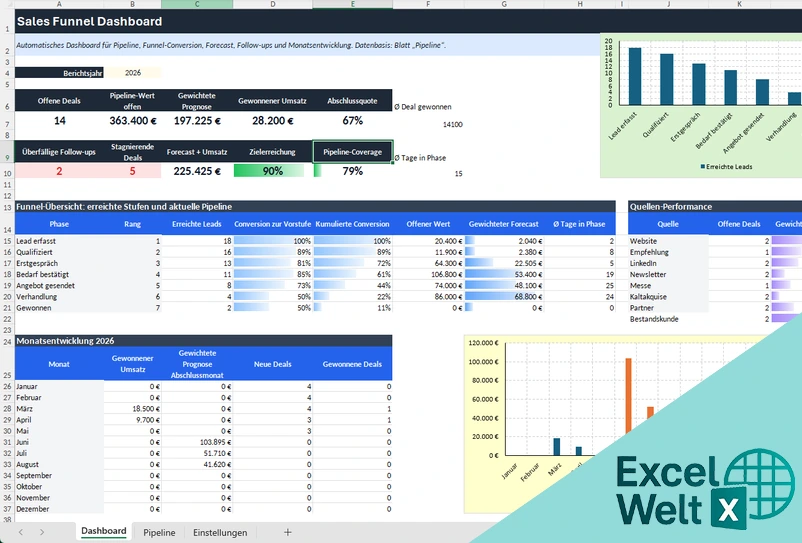Screen dimensions: 802x543
Task: Click the Abschlussquote value 67%
Action: (352, 121)
